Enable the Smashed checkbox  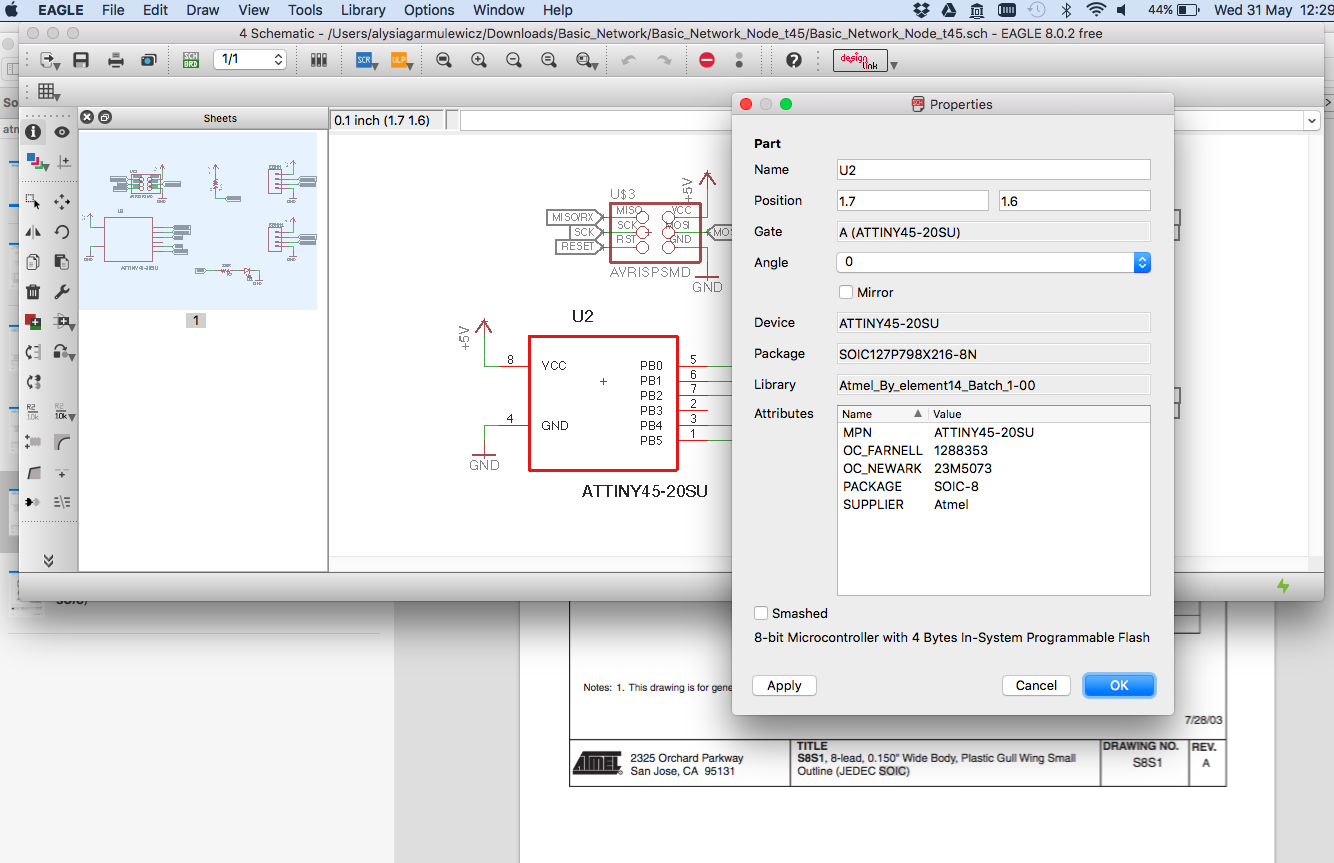click(761, 613)
